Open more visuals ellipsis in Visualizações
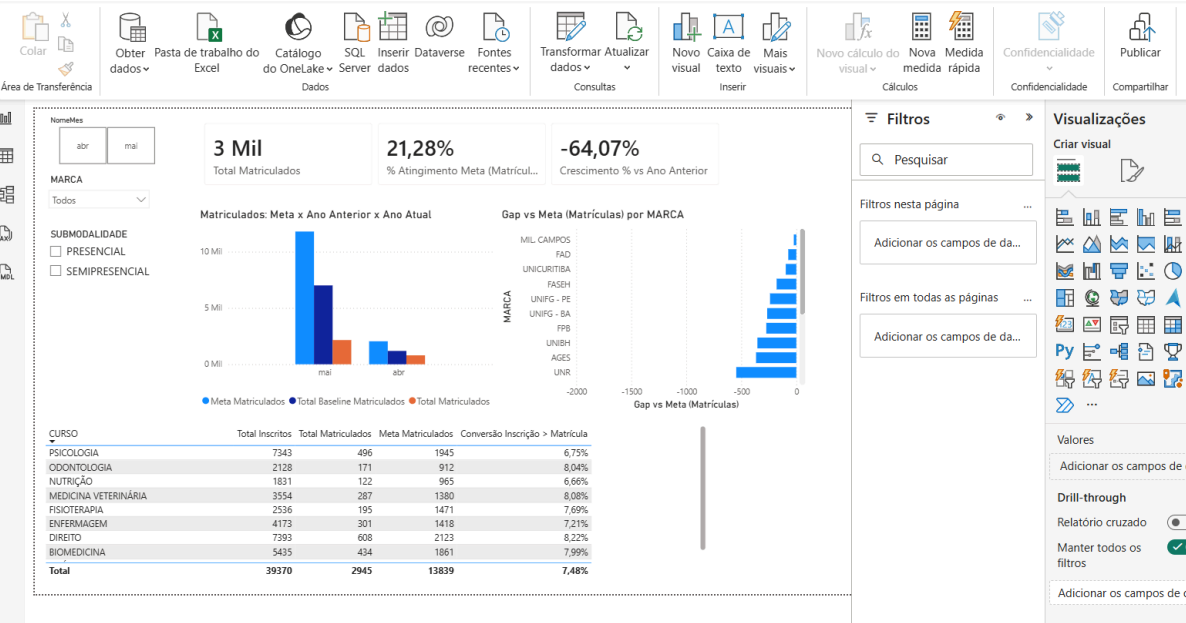1186x623 pixels. click(1091, 404)
